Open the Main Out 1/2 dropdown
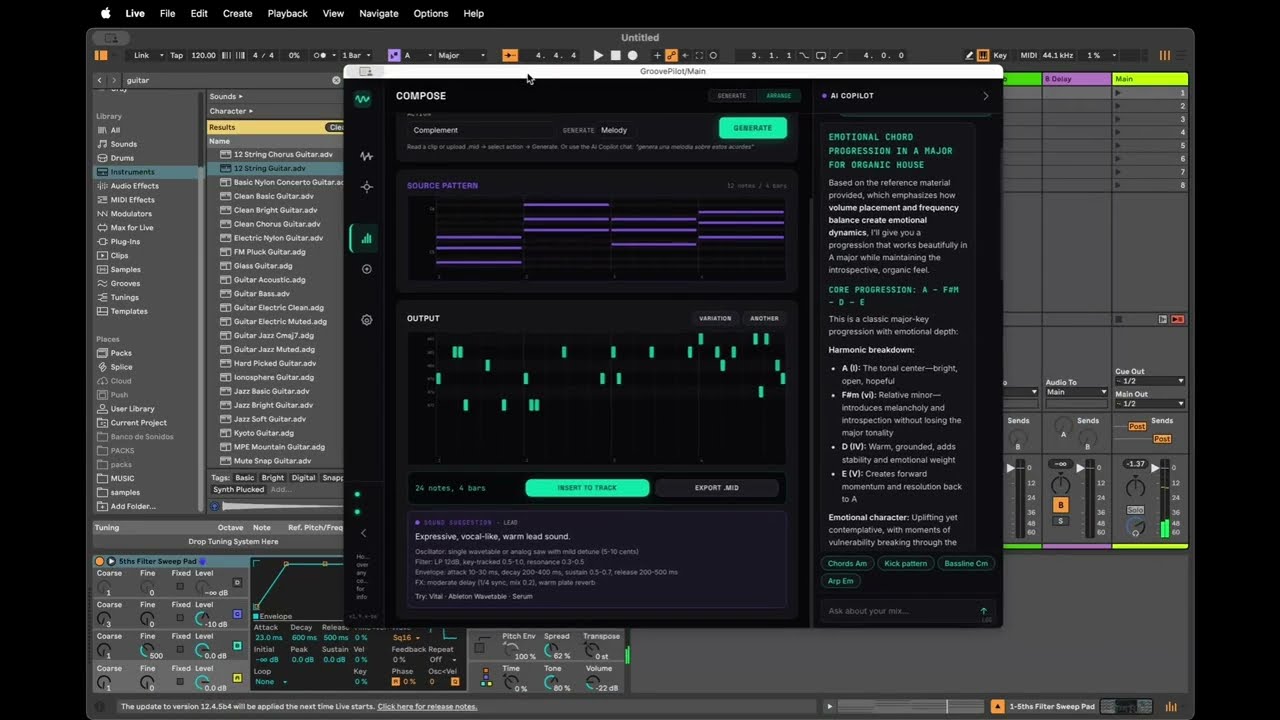Viewport: 1280px width, 720px height. [1150, 404]
